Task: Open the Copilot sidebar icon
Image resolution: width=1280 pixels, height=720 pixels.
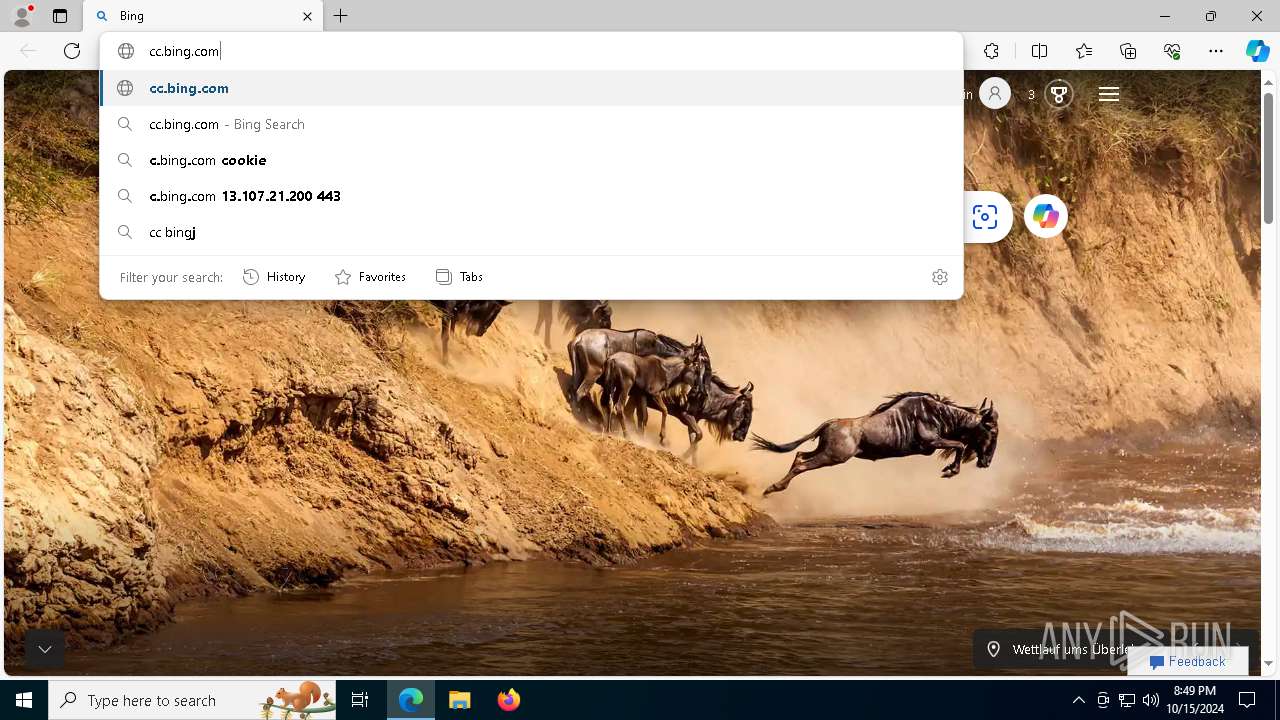Action: tap(1258, 51)
